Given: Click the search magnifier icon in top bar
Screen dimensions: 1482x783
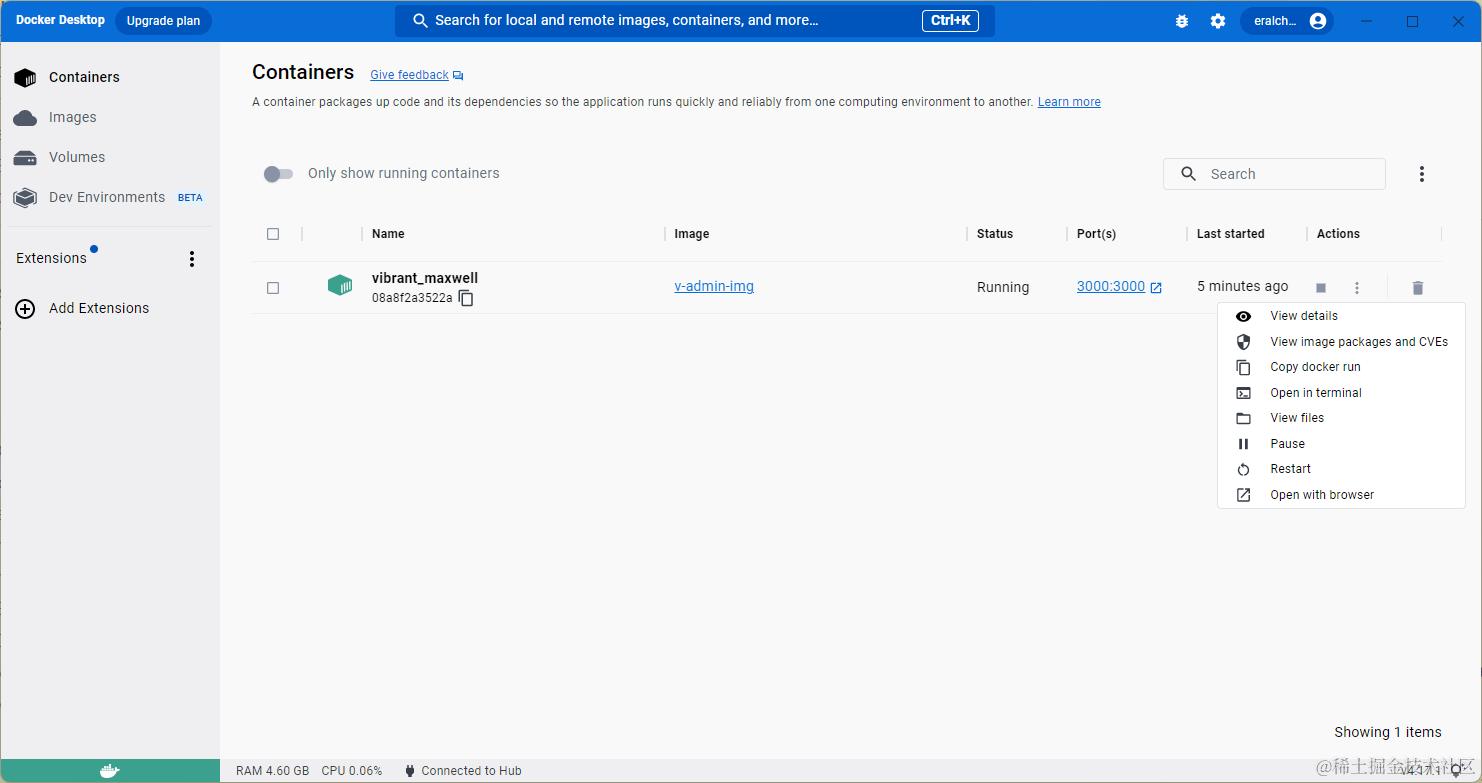Looking at the screenshot, I should 421,21.
